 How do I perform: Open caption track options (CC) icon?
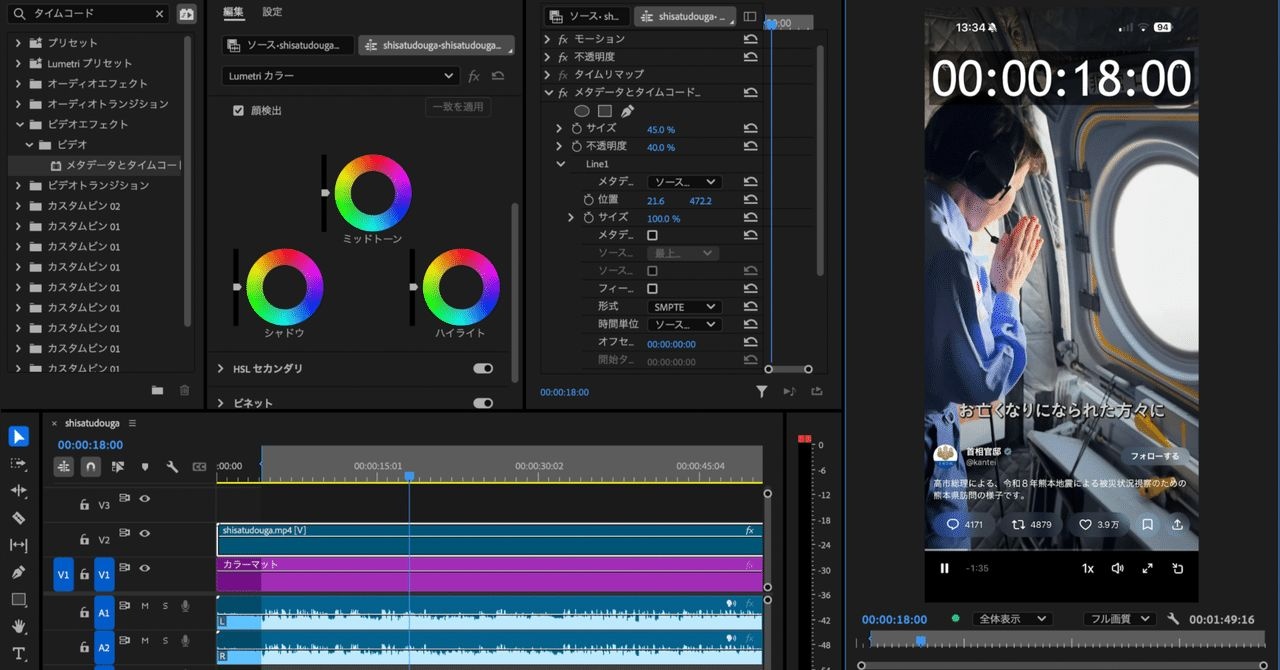click(199, 466)
